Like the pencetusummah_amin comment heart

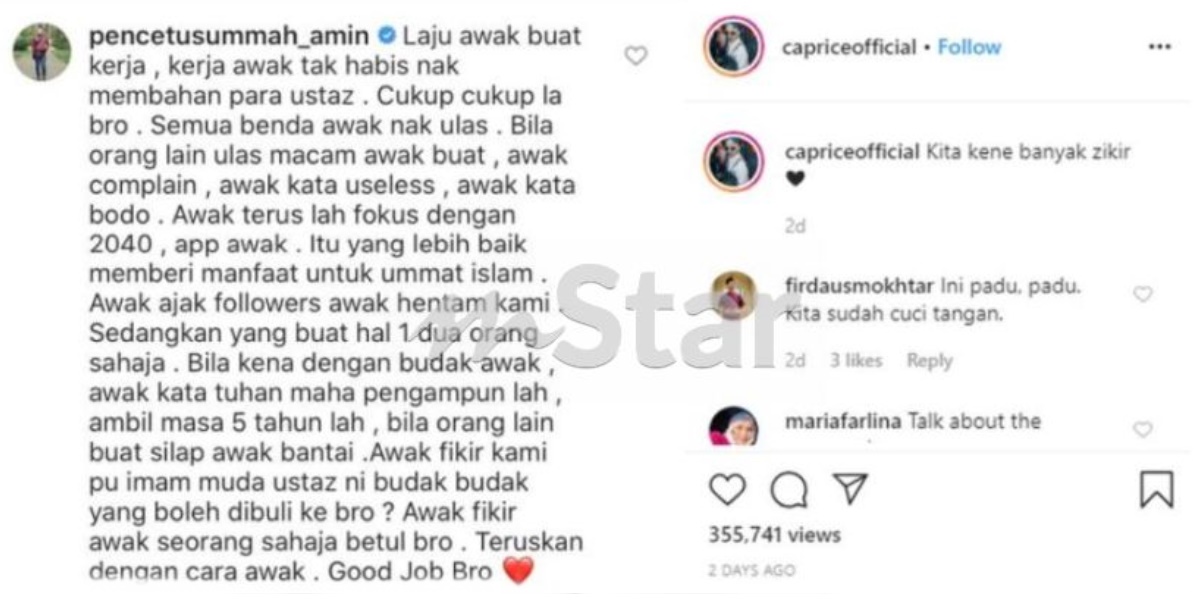tap(636, 57)
